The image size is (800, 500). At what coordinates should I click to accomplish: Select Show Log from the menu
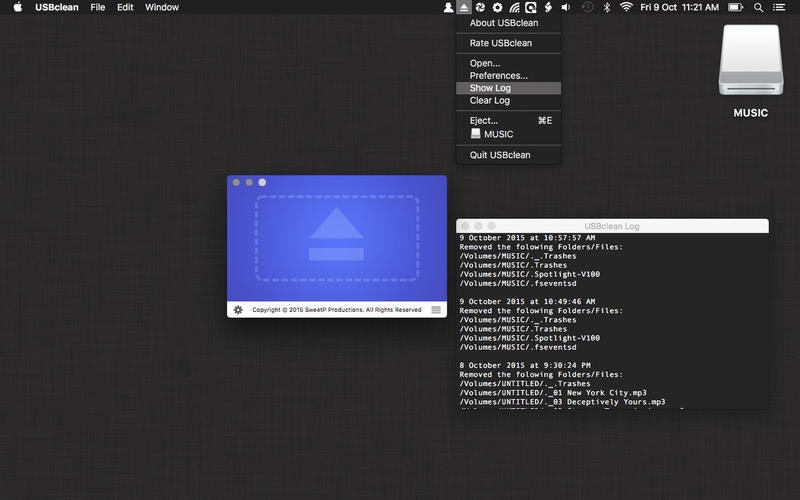(x=490, y=88)
